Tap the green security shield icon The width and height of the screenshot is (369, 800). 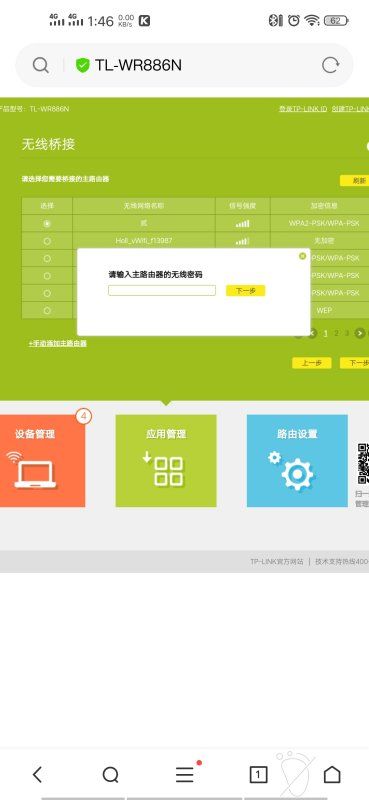82,65
